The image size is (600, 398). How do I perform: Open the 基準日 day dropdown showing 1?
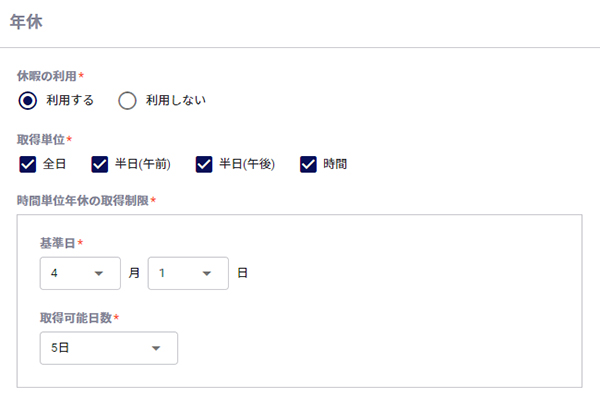pyautogui.click(x=188, y=273)
